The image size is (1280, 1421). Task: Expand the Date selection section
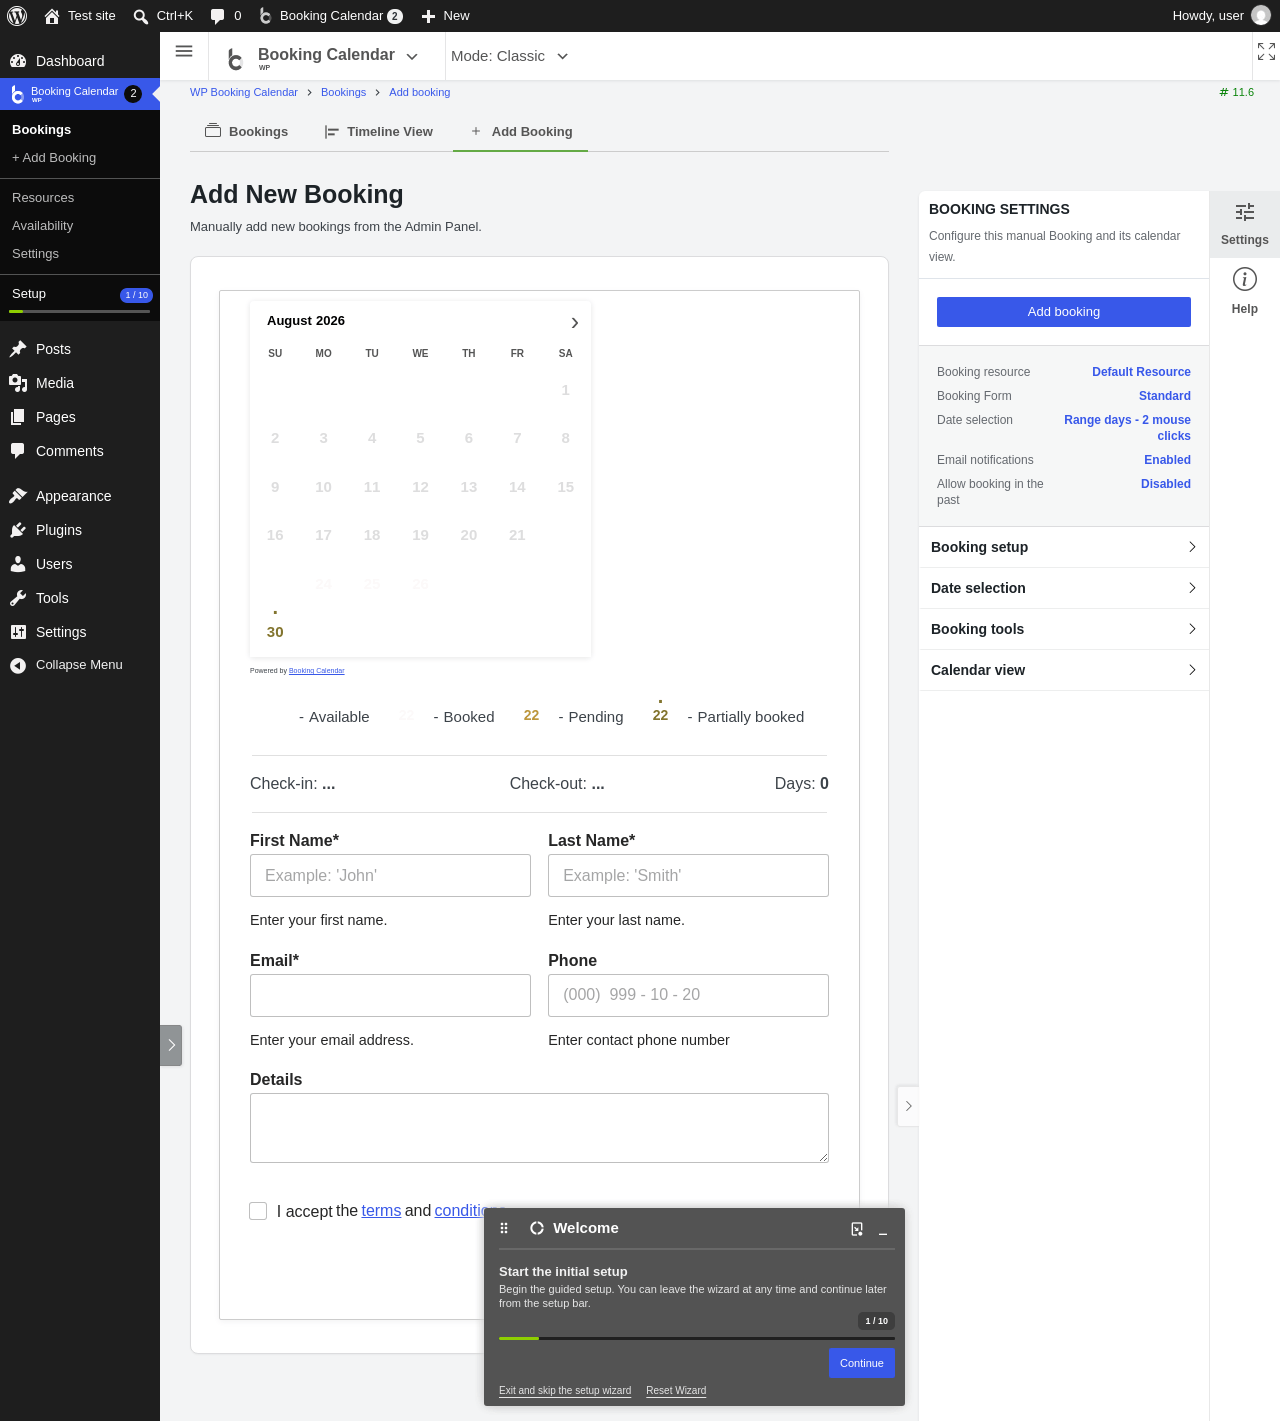1064,588
